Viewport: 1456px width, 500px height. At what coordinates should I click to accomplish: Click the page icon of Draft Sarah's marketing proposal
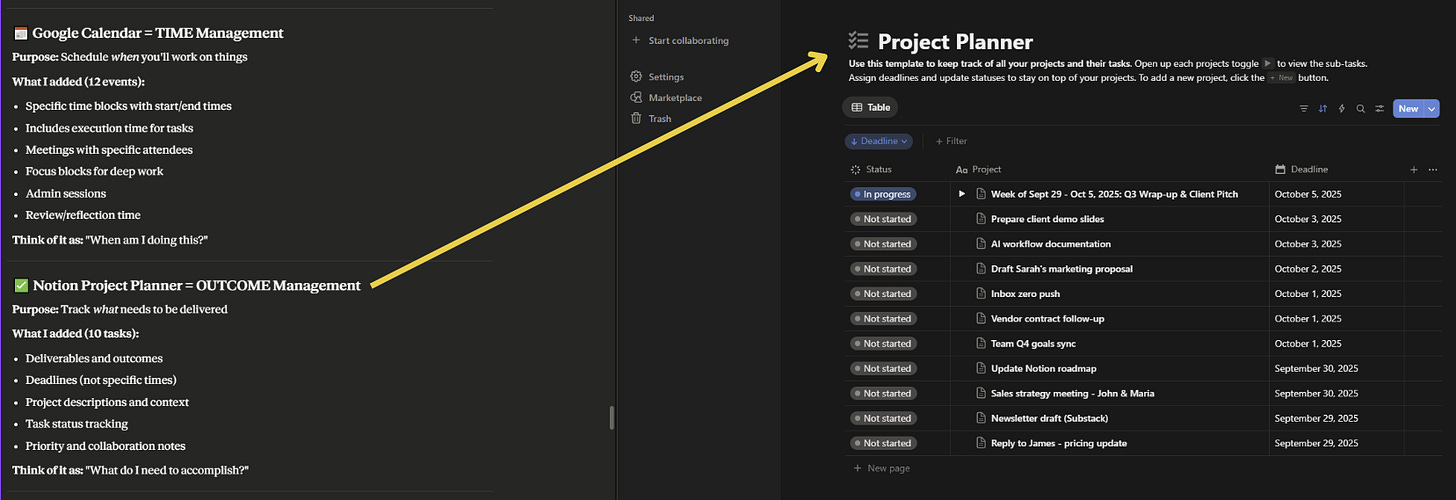pyautogui.click(x=981, y=269)
